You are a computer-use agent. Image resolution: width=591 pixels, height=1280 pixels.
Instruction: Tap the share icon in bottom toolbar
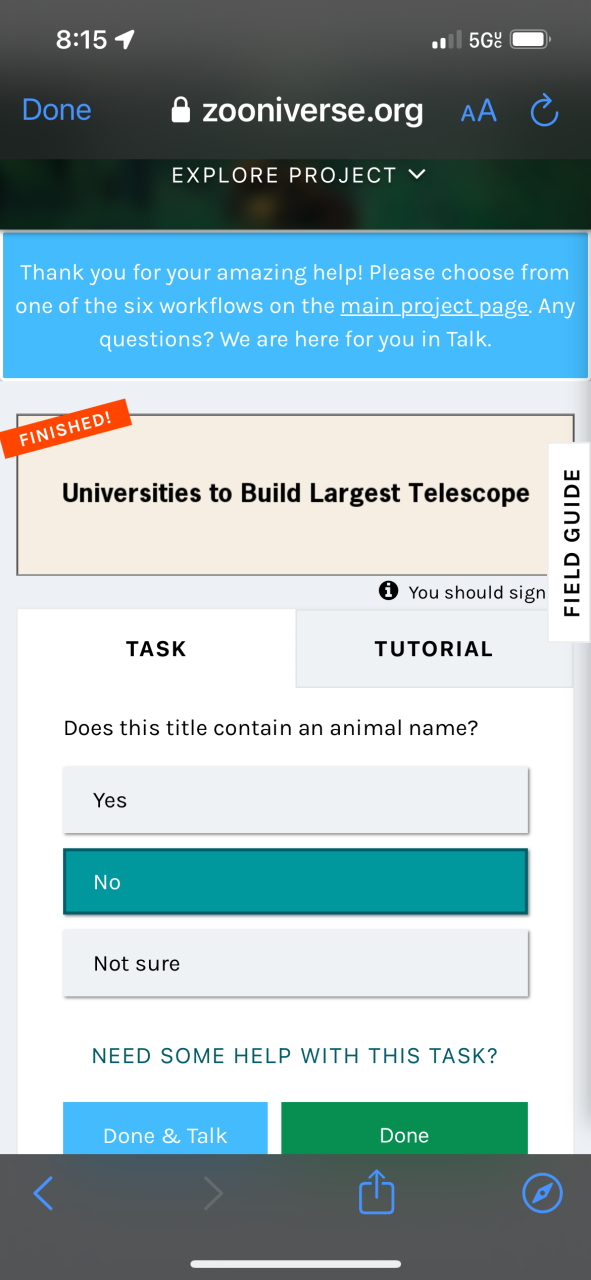377,1193
